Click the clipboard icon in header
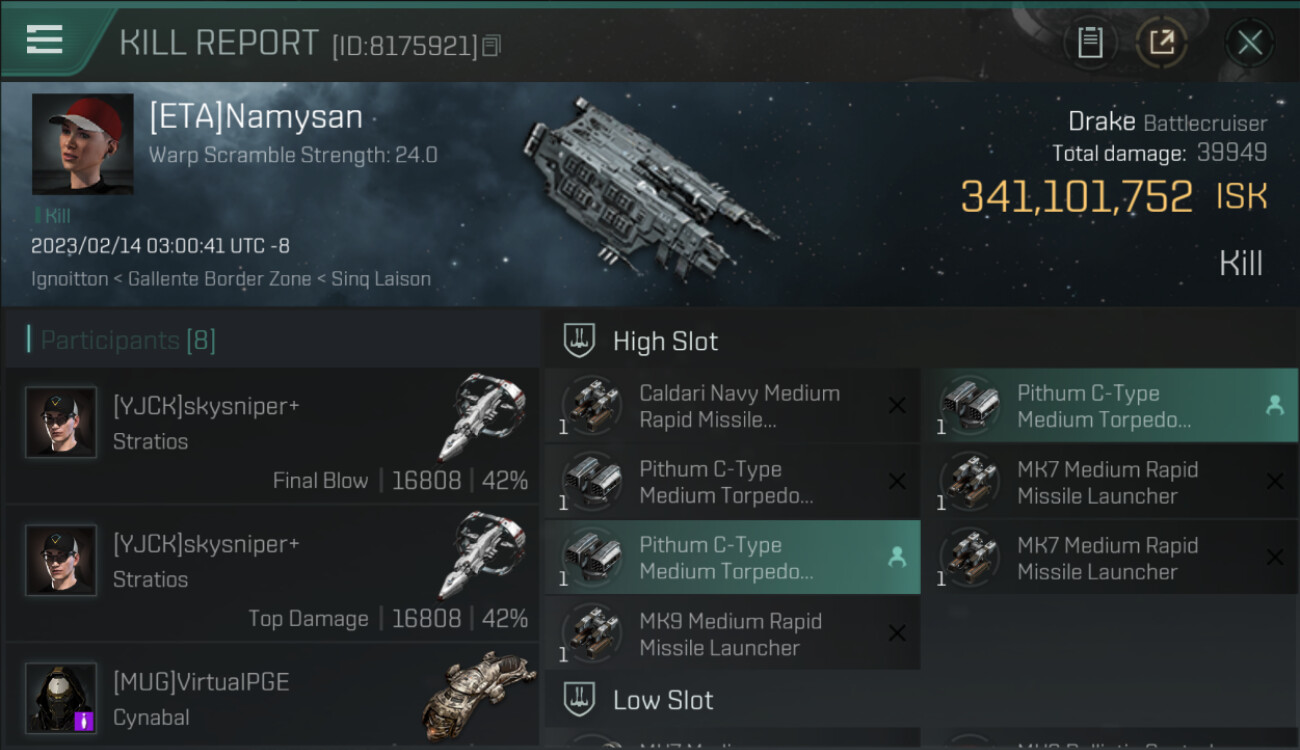Screen dimensions: 1300x750 pyautogui.click(x=1090, y=43)
